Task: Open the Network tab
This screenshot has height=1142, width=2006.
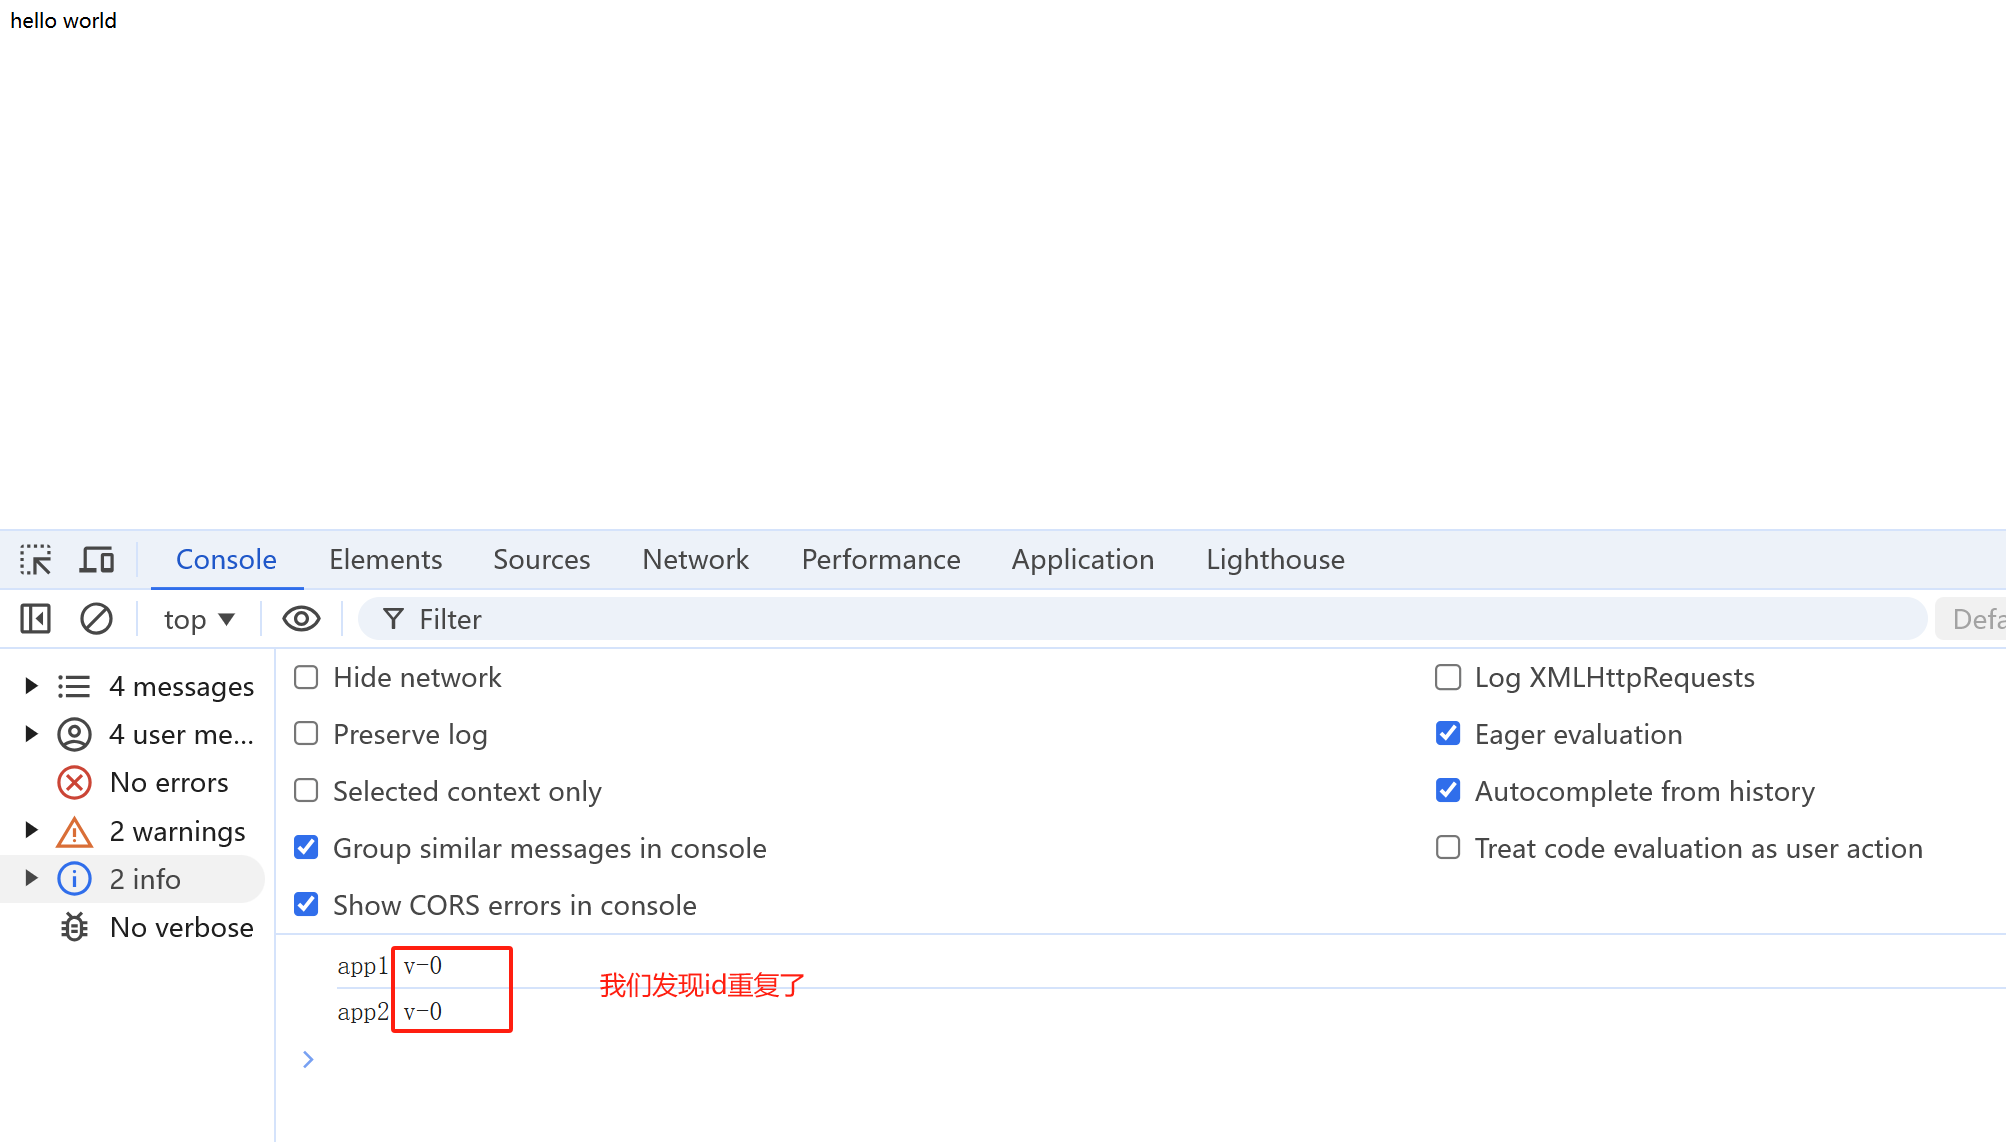Action: 695,560
